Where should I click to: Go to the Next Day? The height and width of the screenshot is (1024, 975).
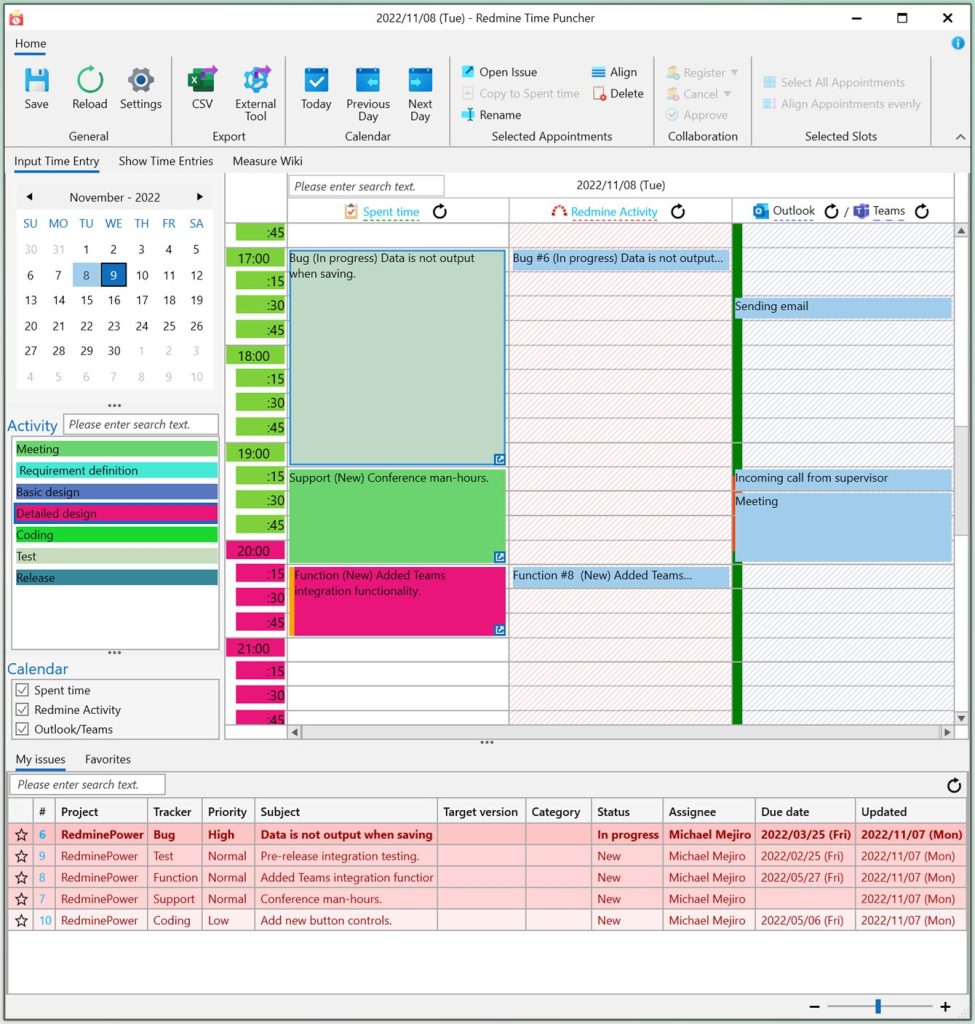click(x=420, y=80)
